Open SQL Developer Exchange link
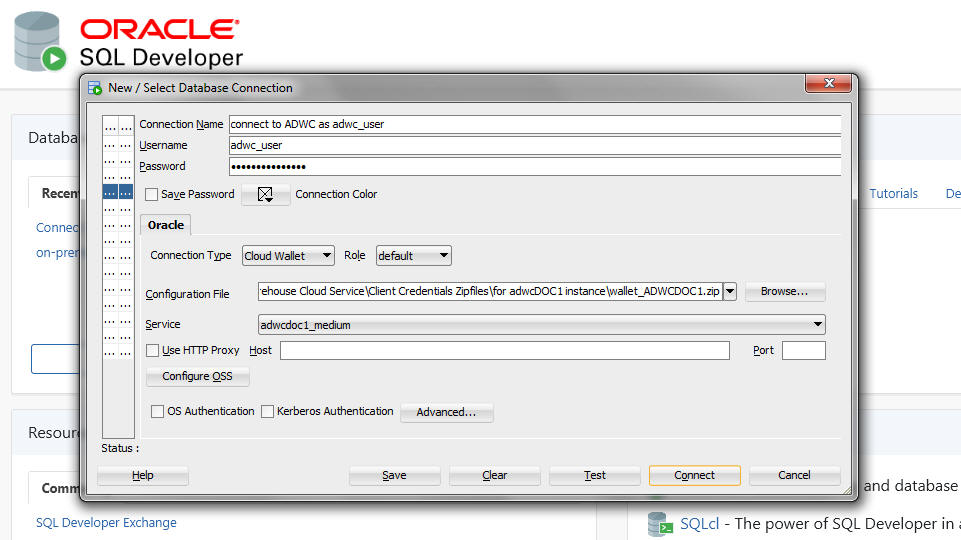 [x=106, y=522]
